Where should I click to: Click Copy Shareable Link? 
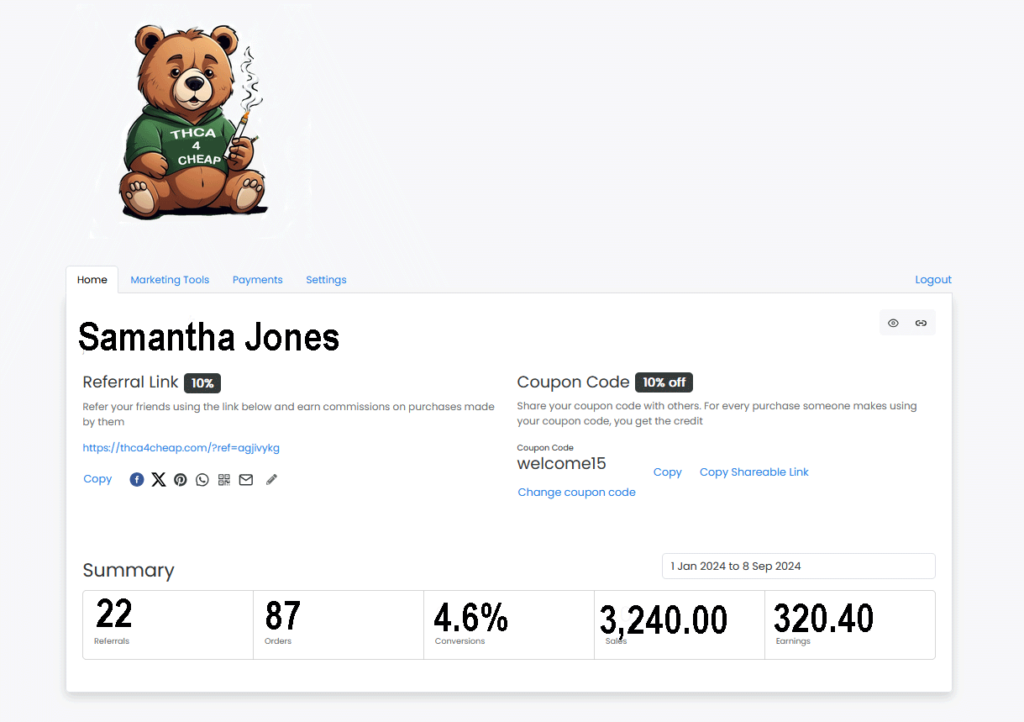click(754, 472)
